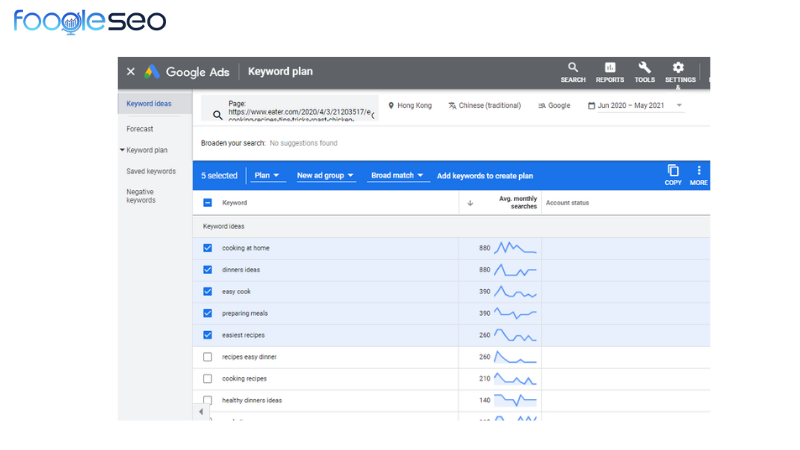Screen dimensions: 800x450
Task: Close keyword plan with X icon
Action: pyautogui.click(x=131, y=72)
